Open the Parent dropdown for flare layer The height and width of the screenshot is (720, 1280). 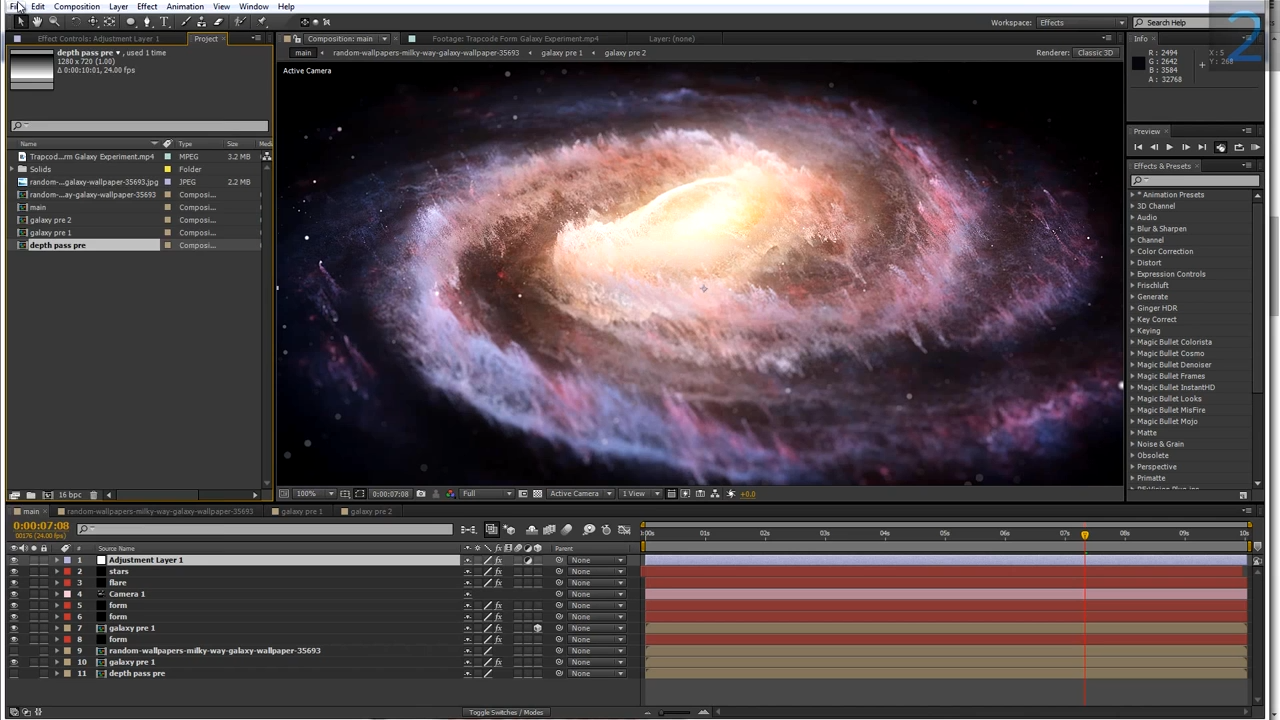point(597,583)
